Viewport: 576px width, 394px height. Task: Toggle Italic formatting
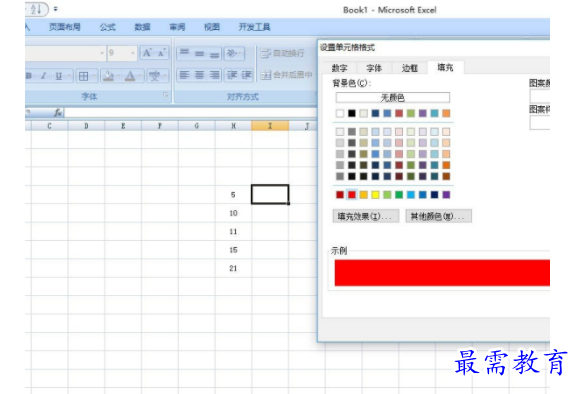point(43,76)
